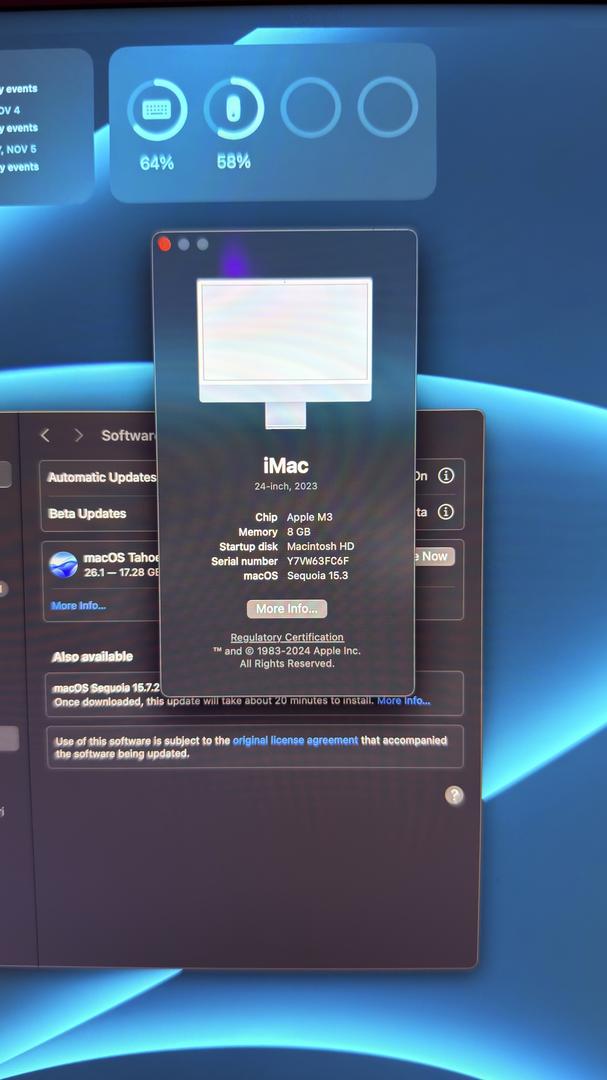Screen dimensions: 607x1080
Task: Go back with the left chevron
Action: coord(45,435)
